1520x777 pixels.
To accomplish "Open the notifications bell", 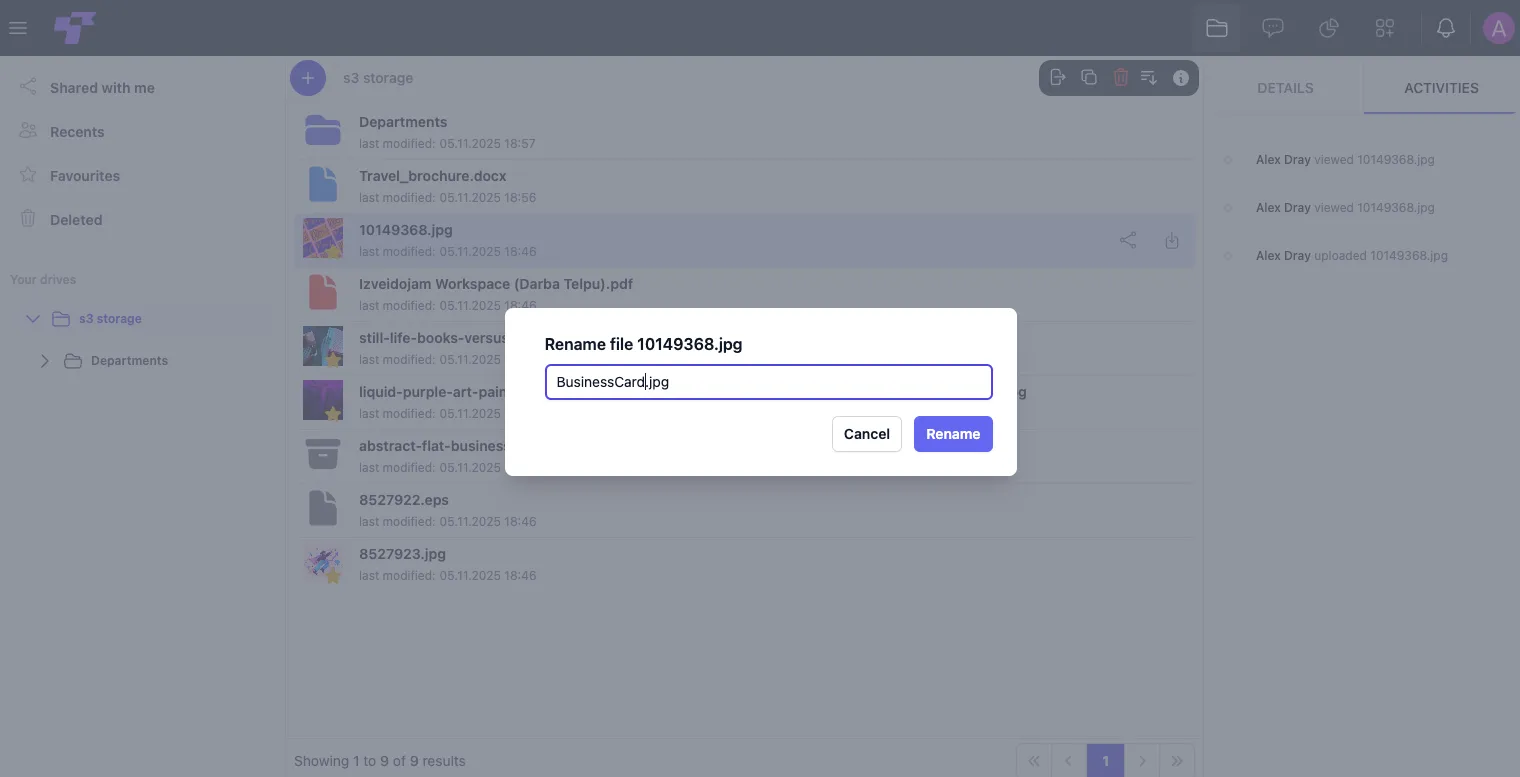I will click(x=1446, y=28).
